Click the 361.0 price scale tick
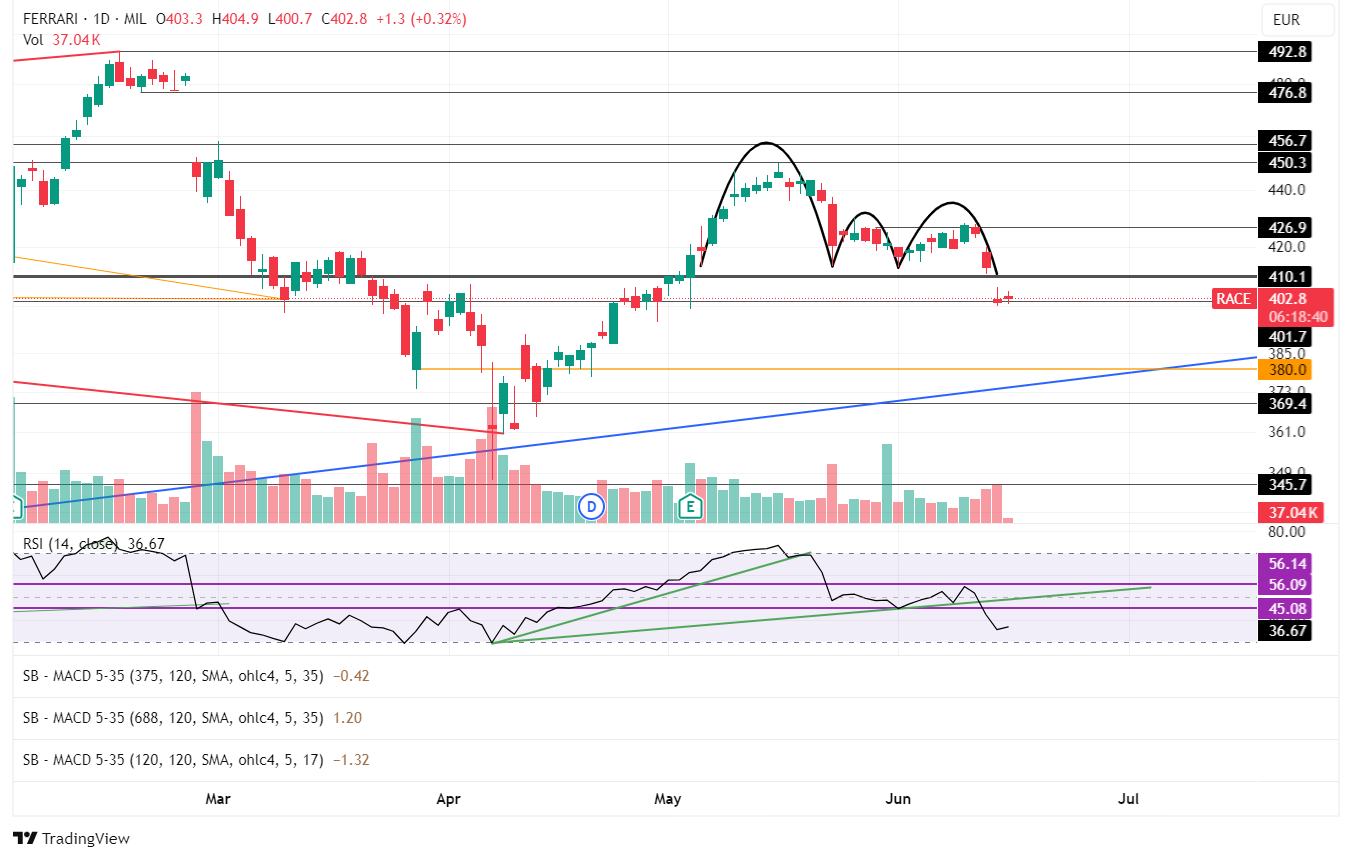The width and height of the screenshot is (1352, 860). [x=1286, y=432]
